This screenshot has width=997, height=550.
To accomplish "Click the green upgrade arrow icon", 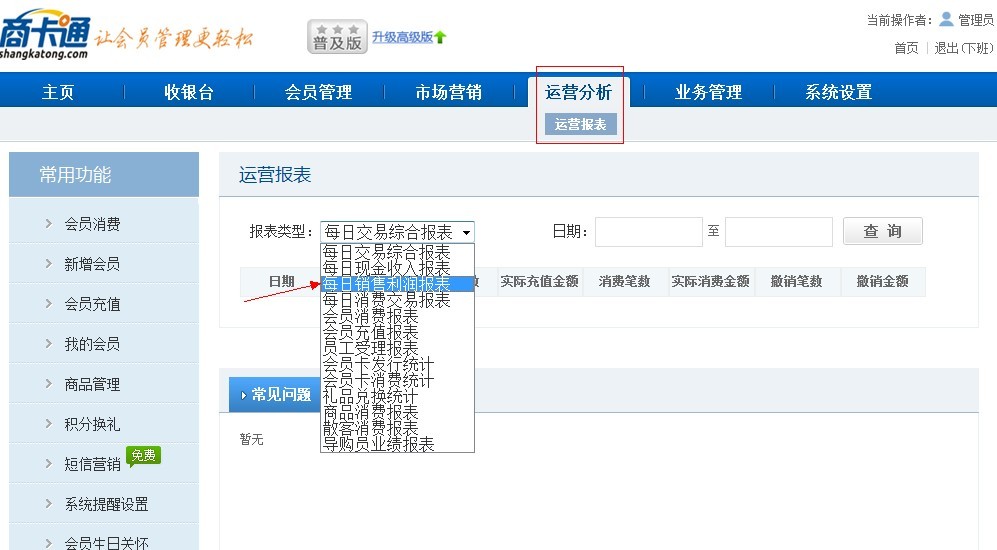I will 440,38.
